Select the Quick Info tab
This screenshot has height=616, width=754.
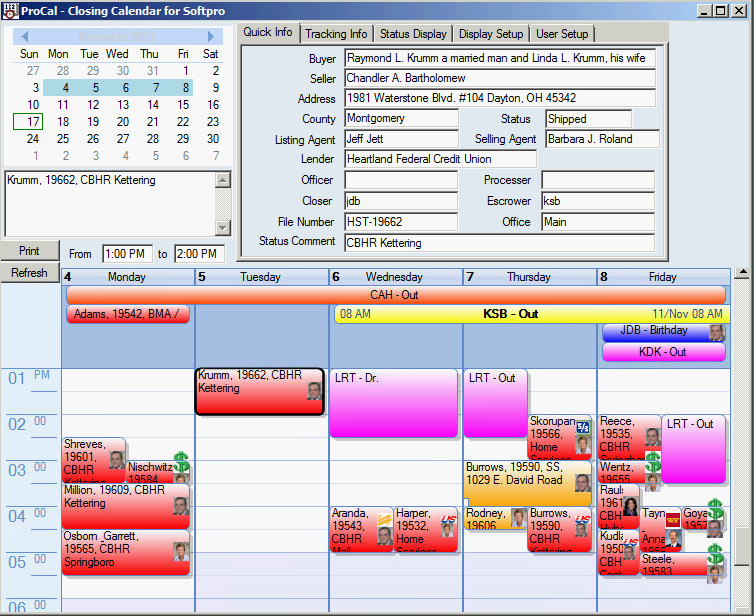(268, 32)
